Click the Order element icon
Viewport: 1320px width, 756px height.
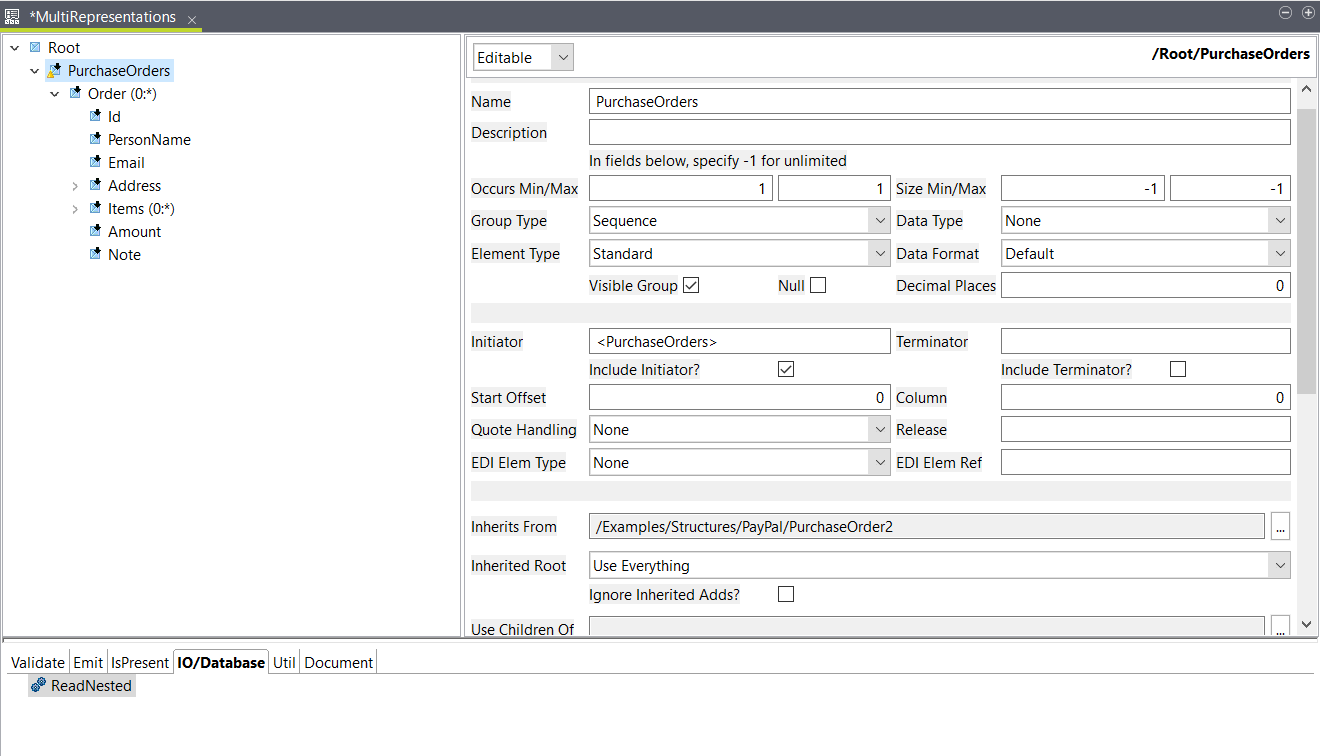coord(76,93)
